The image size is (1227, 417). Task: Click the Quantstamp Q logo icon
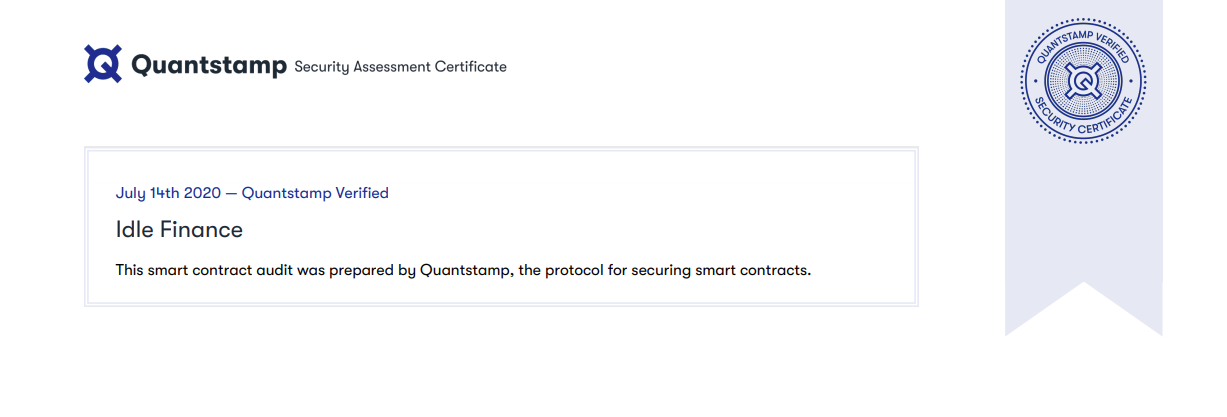click(103, 64)
